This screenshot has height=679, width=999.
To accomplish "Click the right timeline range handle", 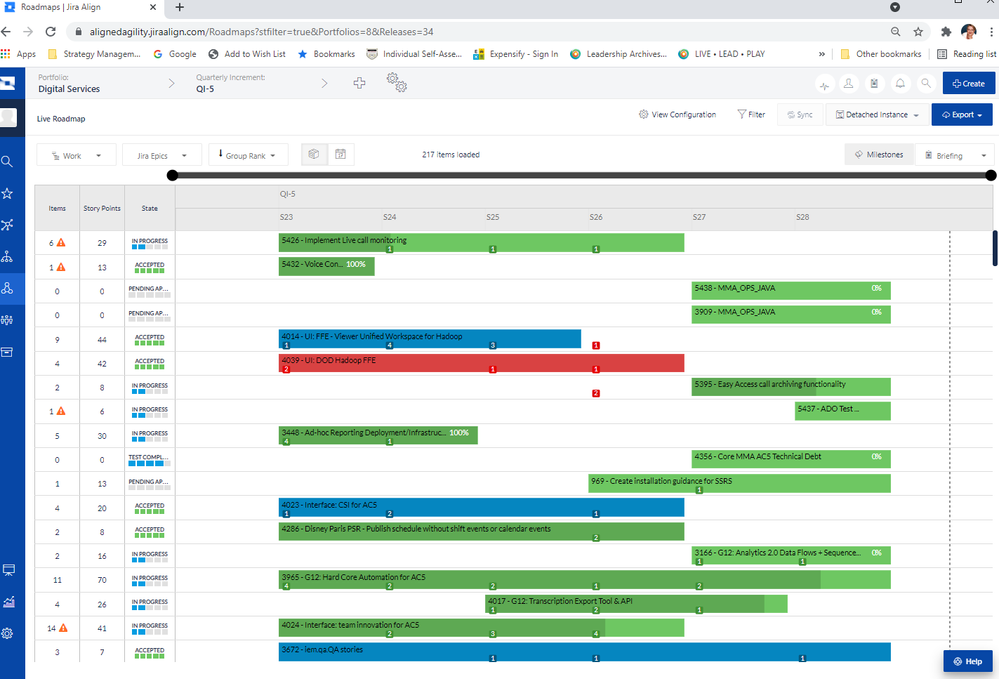I will coord(990,175).
